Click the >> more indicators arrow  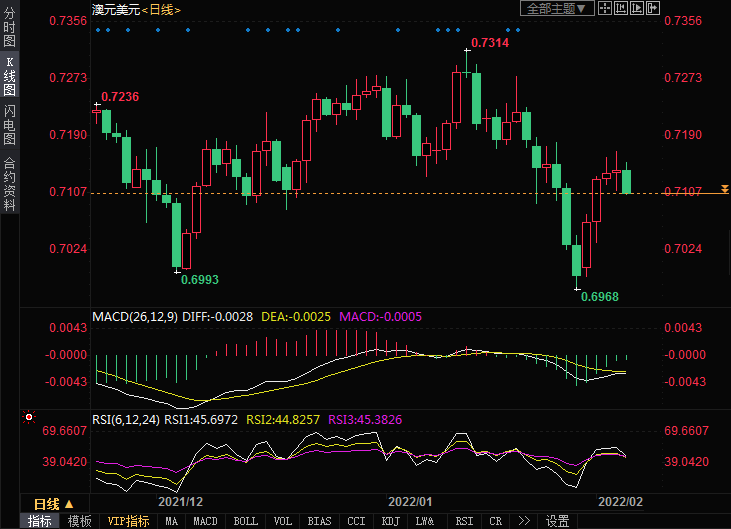pyautogui.click(x=523, y=521)
